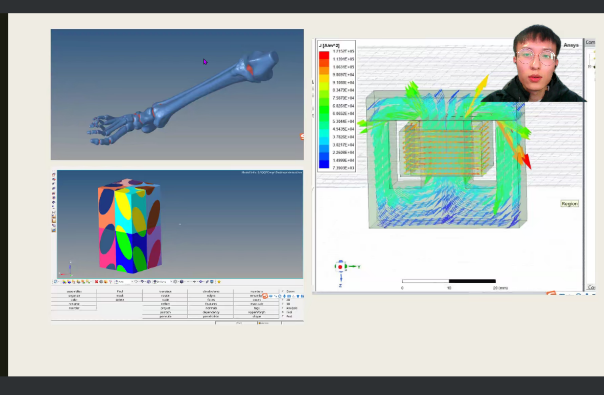Viewport: 604px width, 395px height.
Task: Select the Post page radio button
Action: coord(282,316)
